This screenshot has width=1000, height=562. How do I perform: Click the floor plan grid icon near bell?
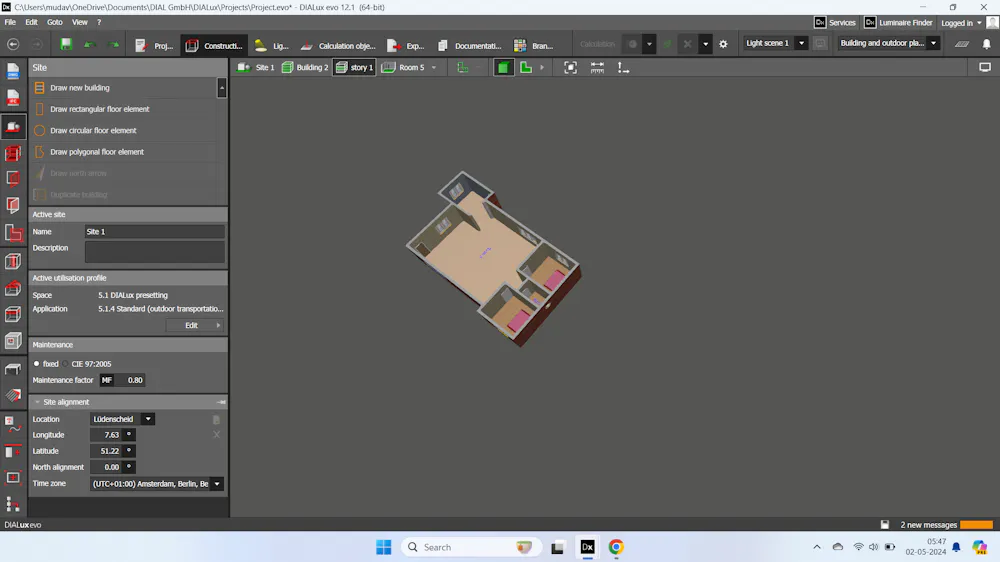(962, 44)
